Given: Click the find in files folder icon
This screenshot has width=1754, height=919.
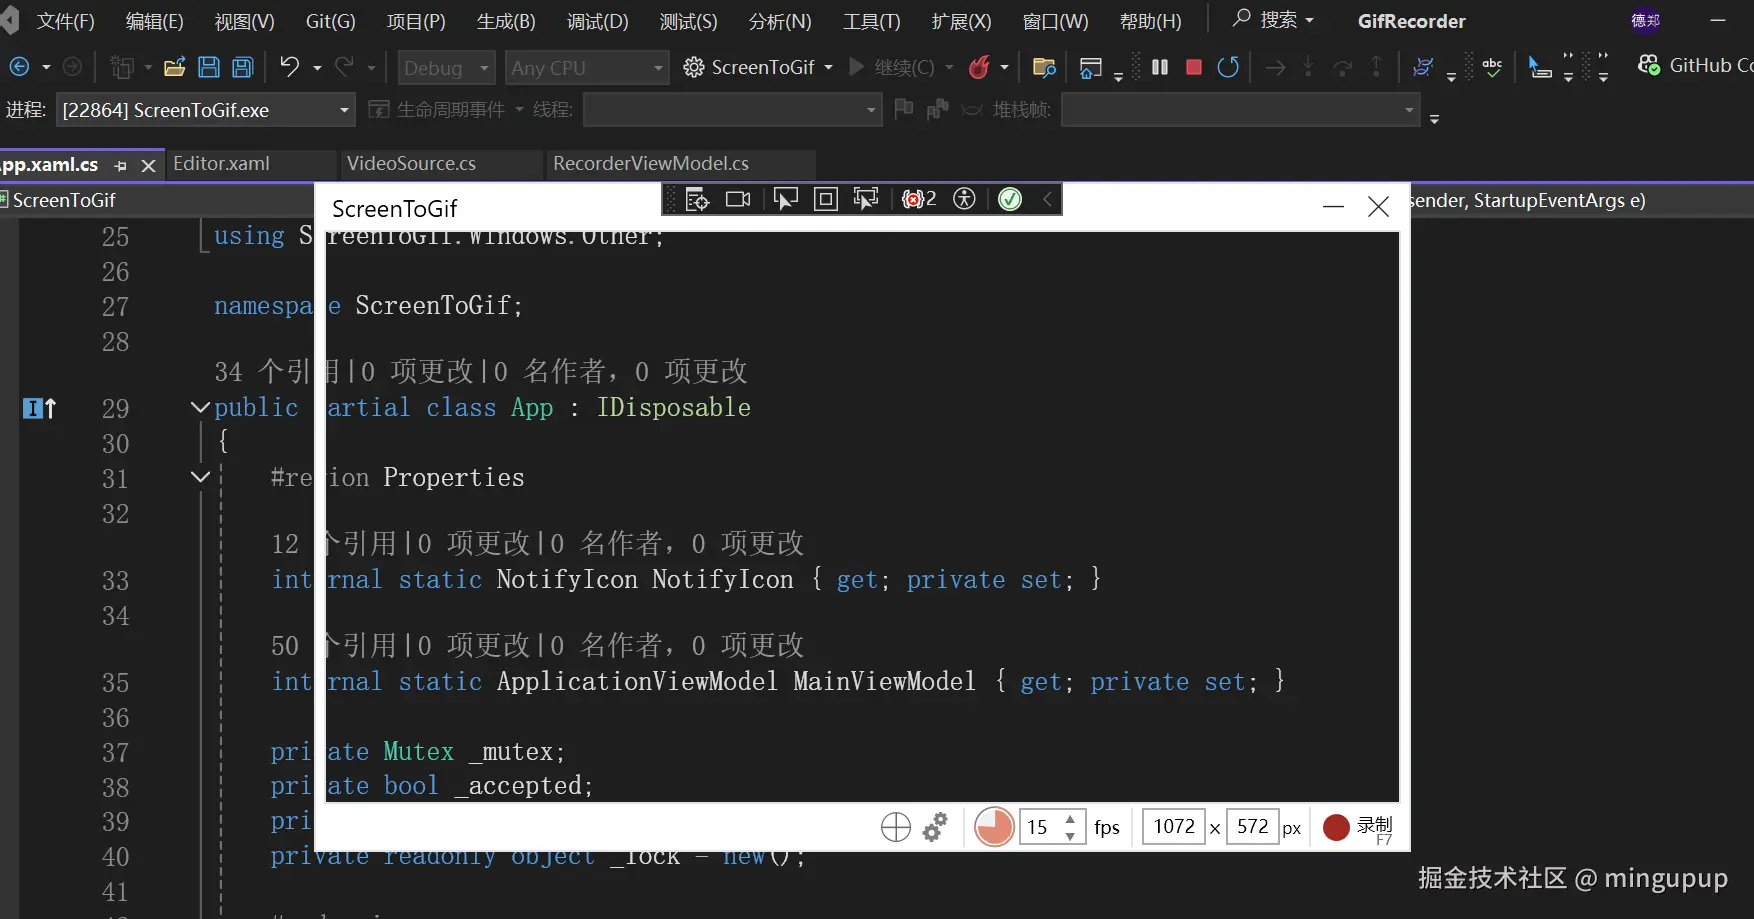Looking at the screenshot, I should click(1044, 67).
